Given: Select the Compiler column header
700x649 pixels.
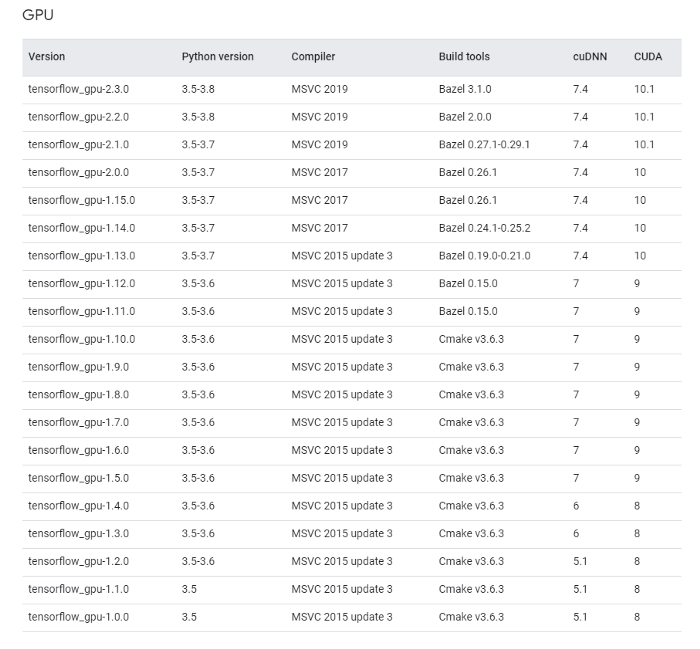Looking at the screenshot, I should (313, 57).
